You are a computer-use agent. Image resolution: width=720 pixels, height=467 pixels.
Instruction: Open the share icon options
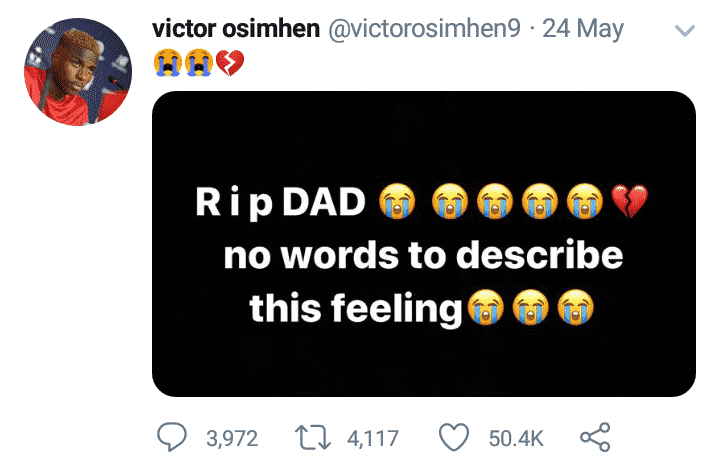click(x=595, y=437)
